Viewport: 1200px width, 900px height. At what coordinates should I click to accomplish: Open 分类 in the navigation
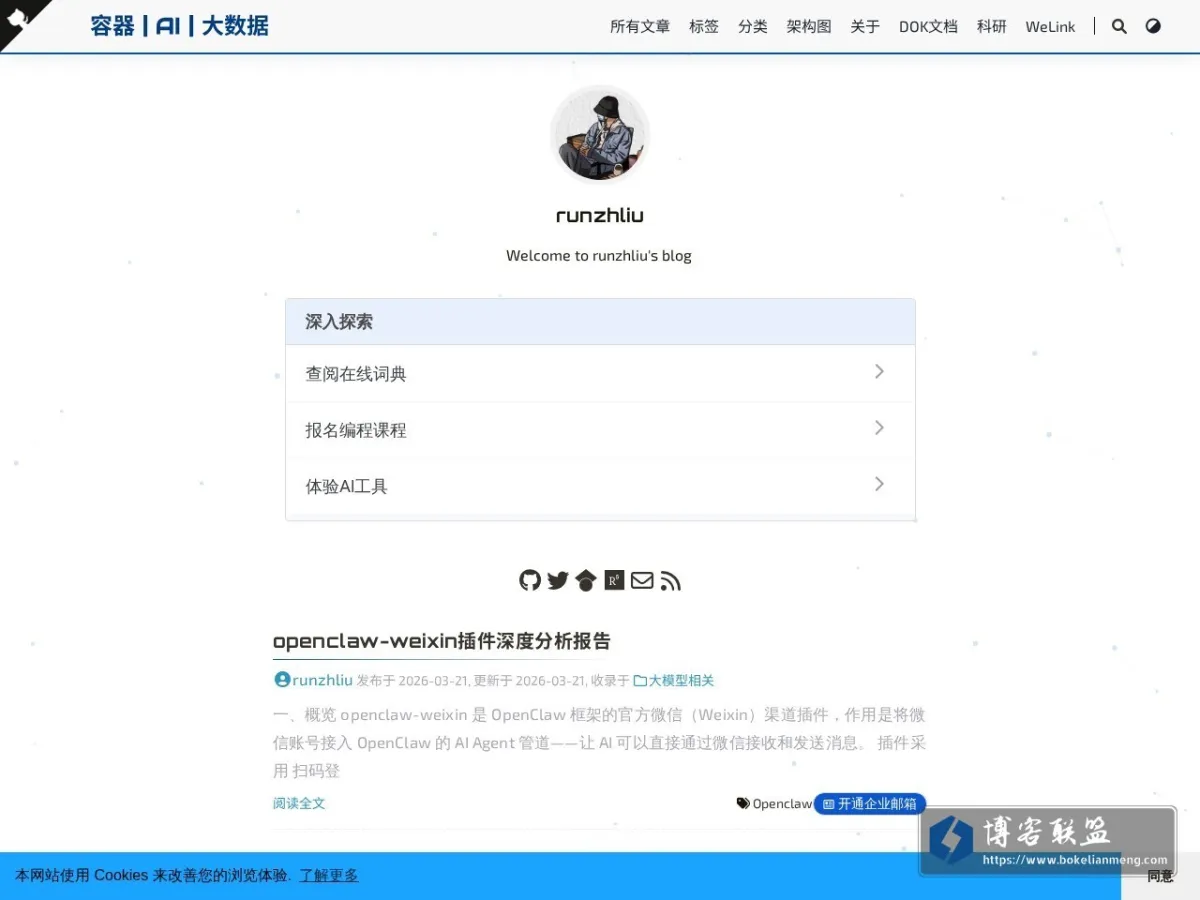[753, 26]
